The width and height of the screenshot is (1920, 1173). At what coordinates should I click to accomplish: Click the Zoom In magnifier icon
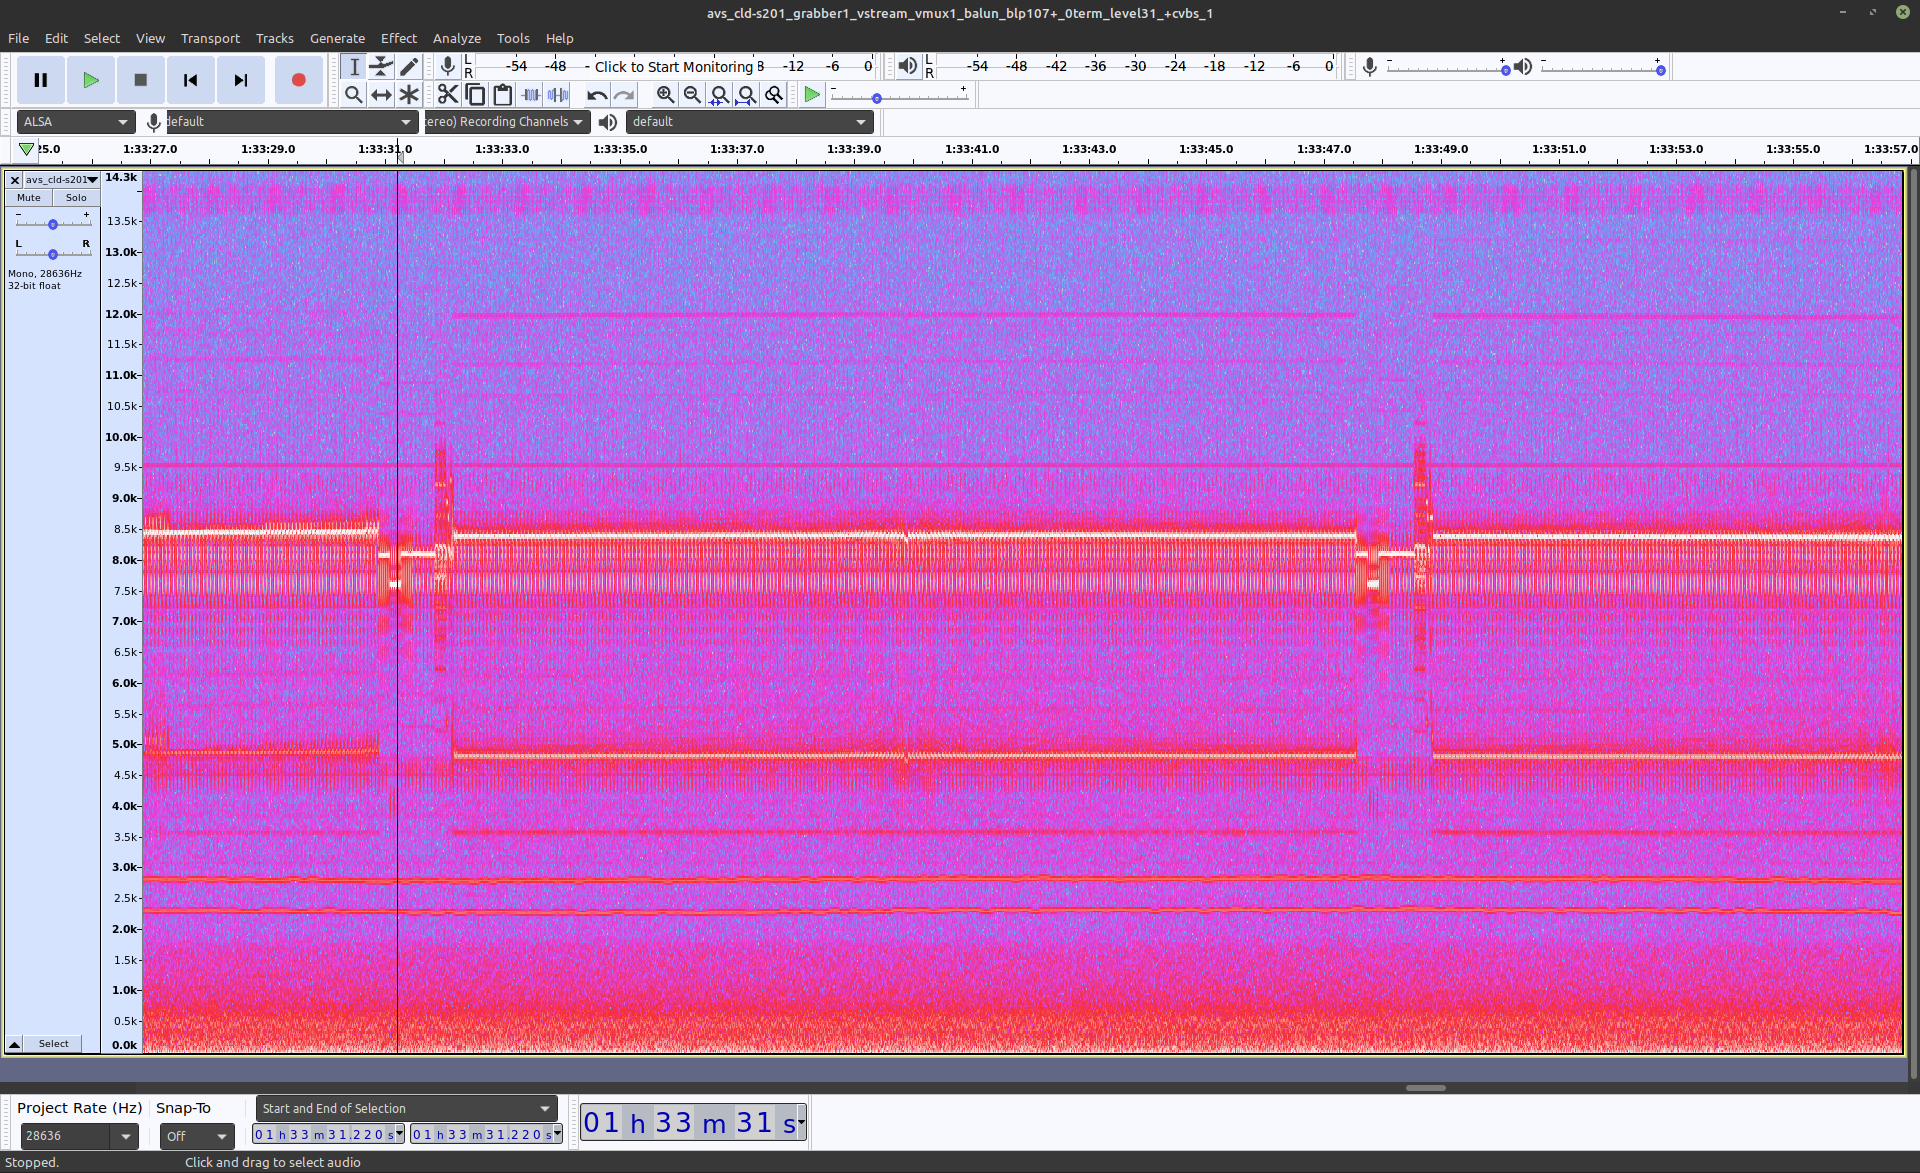[665, 94]
